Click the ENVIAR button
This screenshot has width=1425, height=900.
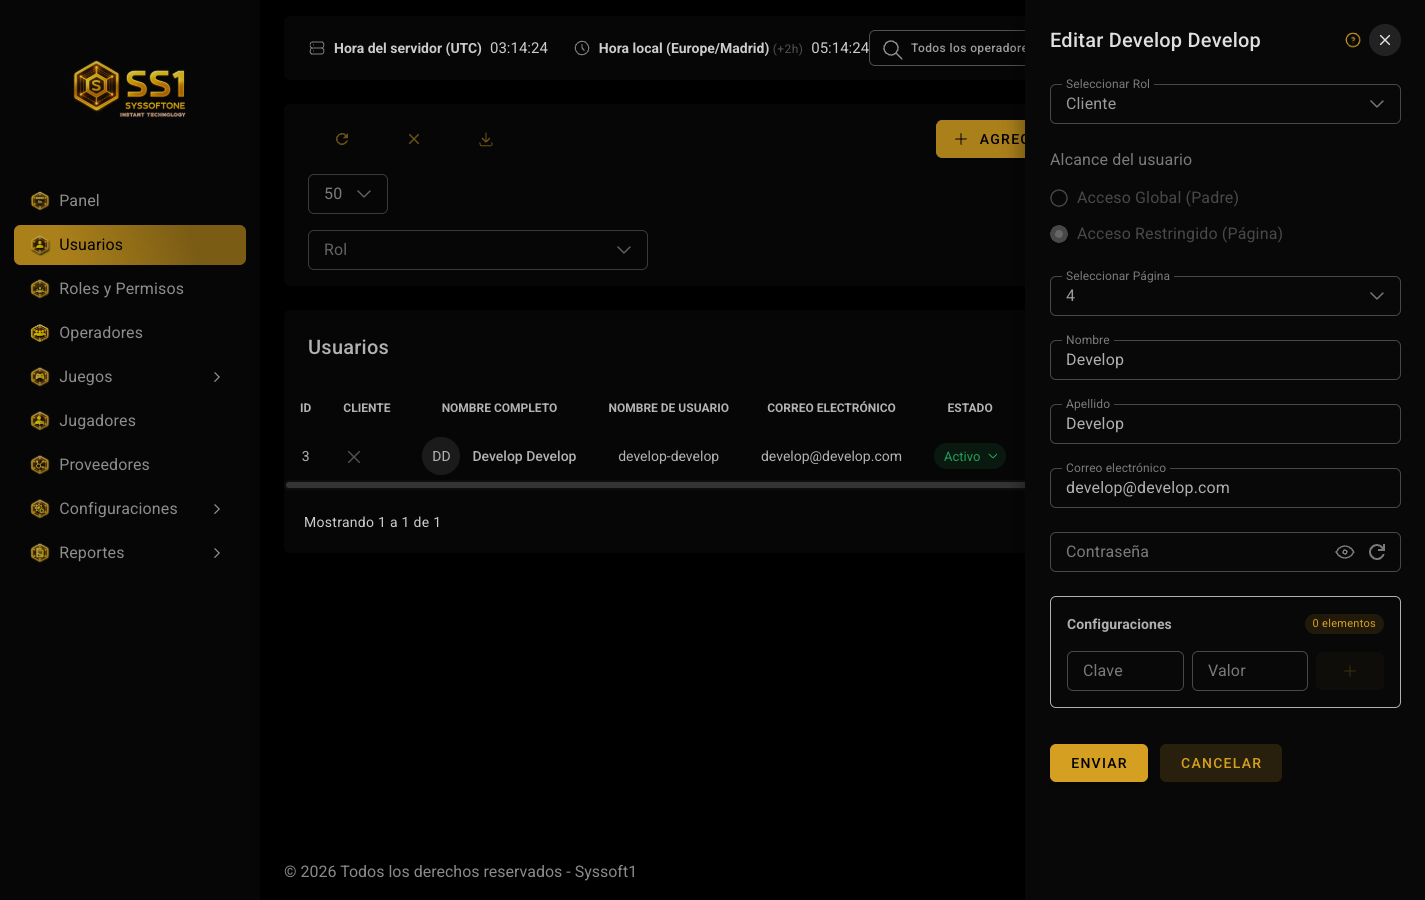pos(1099,763)
